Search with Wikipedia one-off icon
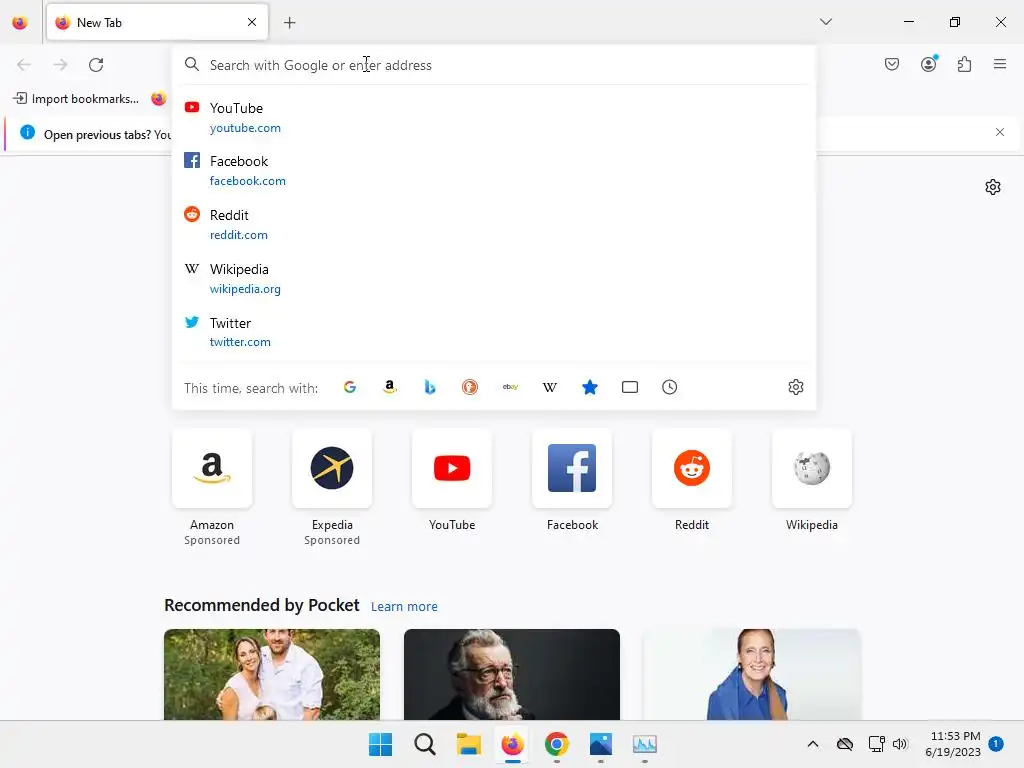The width and height of the screenshot is (1024, 768). (550, 387)
